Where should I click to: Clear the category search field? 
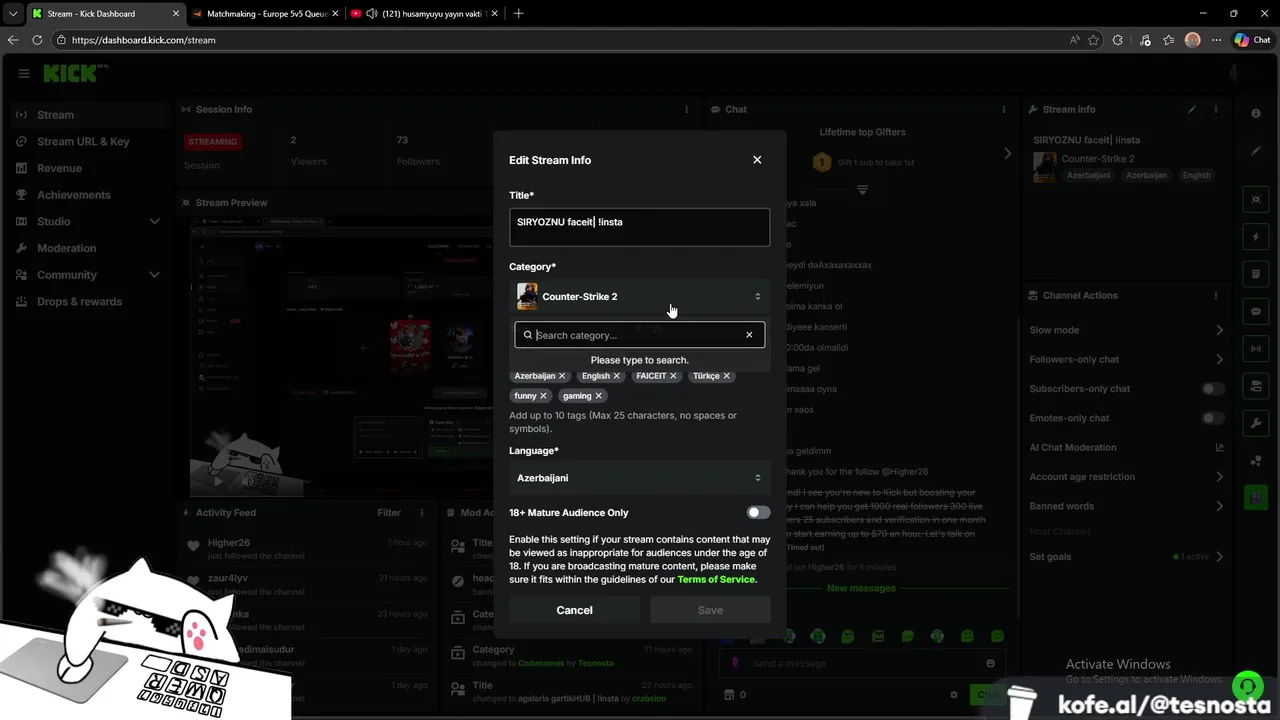[x=749, y=335]
